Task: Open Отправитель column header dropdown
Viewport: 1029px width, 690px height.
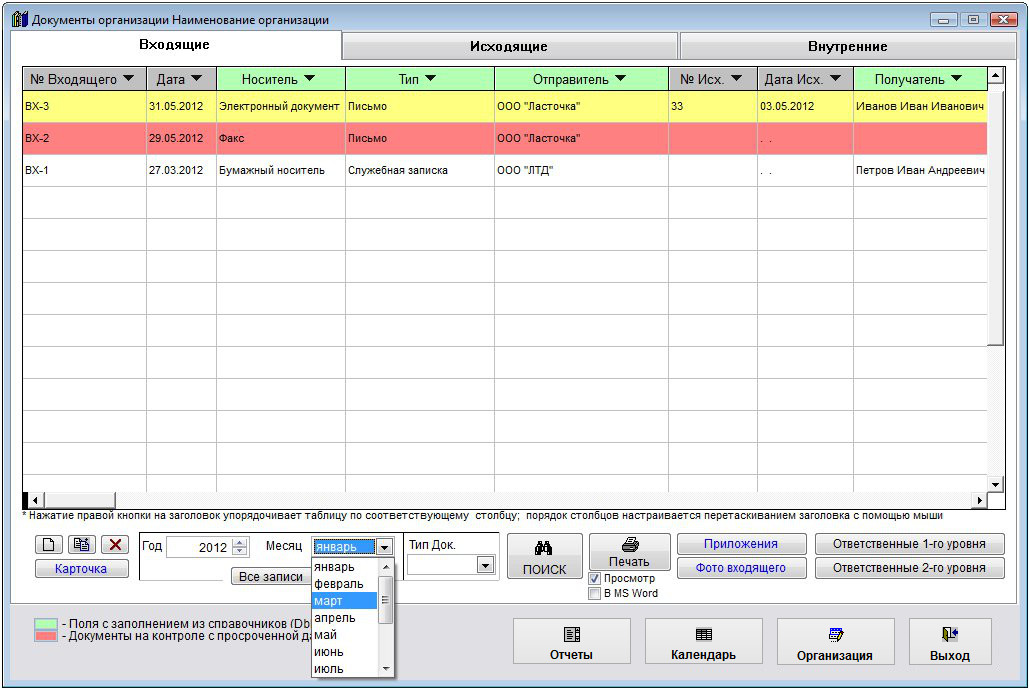Action: coord(620,79)
